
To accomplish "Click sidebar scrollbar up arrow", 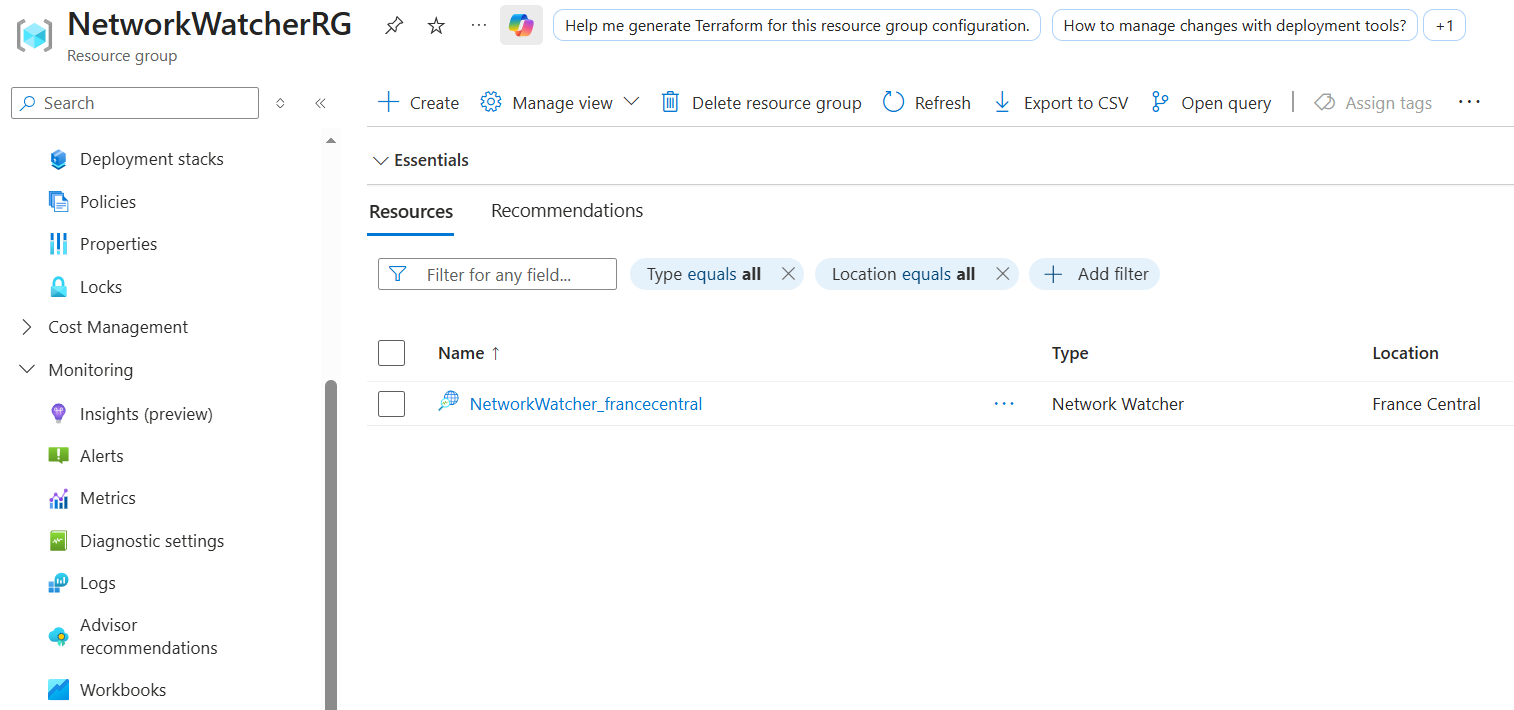I will [x=331, y=140].
